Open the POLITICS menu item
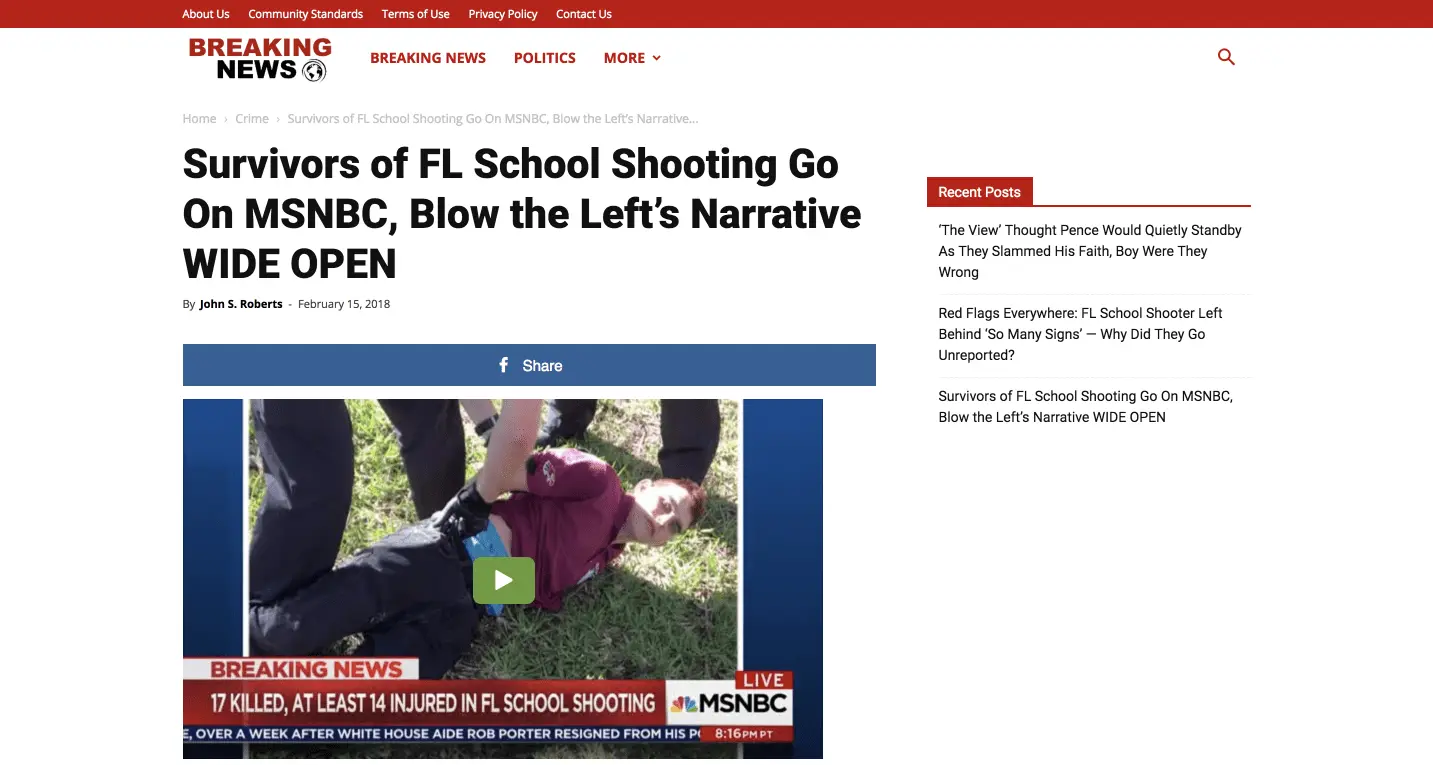 545,58
